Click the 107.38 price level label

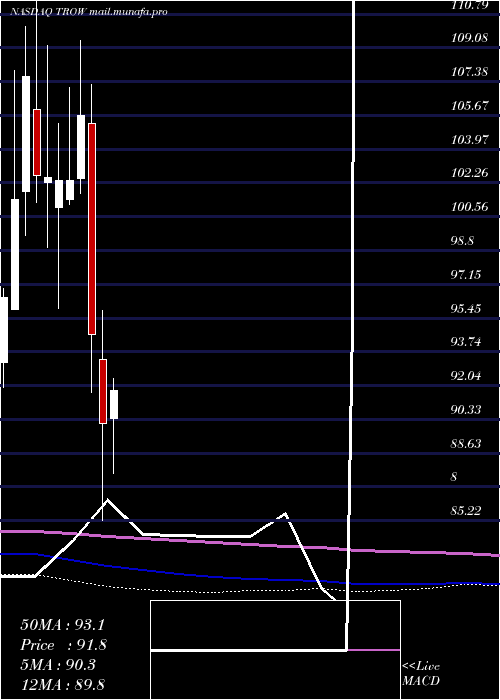click(469, 71)
